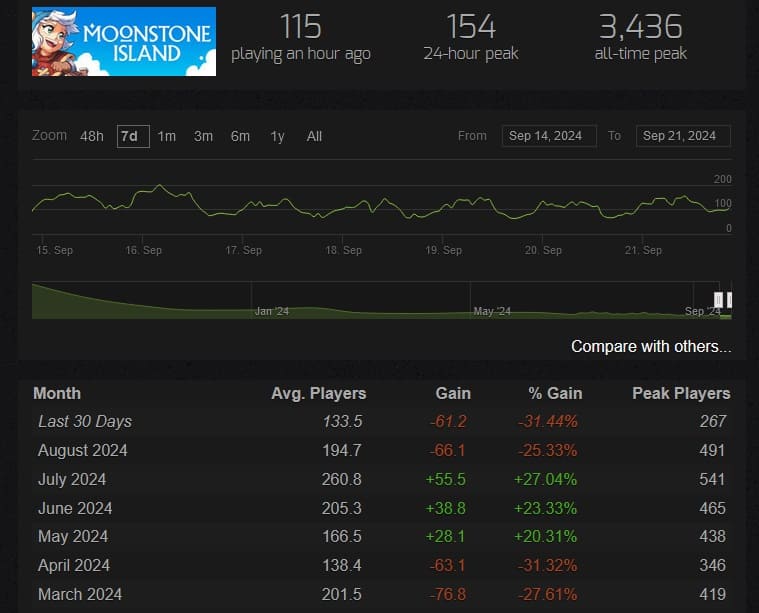Open the Compare with others link
759x613 pixels.
point(650,346)
